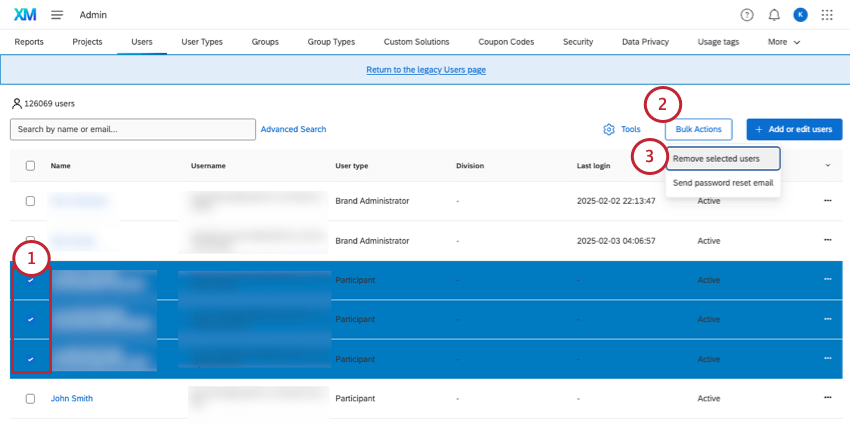Image resolution: width=850 pixels, height=424 pixels.
Task: Click Add or edit users button
Action: (x=793, y=129)
